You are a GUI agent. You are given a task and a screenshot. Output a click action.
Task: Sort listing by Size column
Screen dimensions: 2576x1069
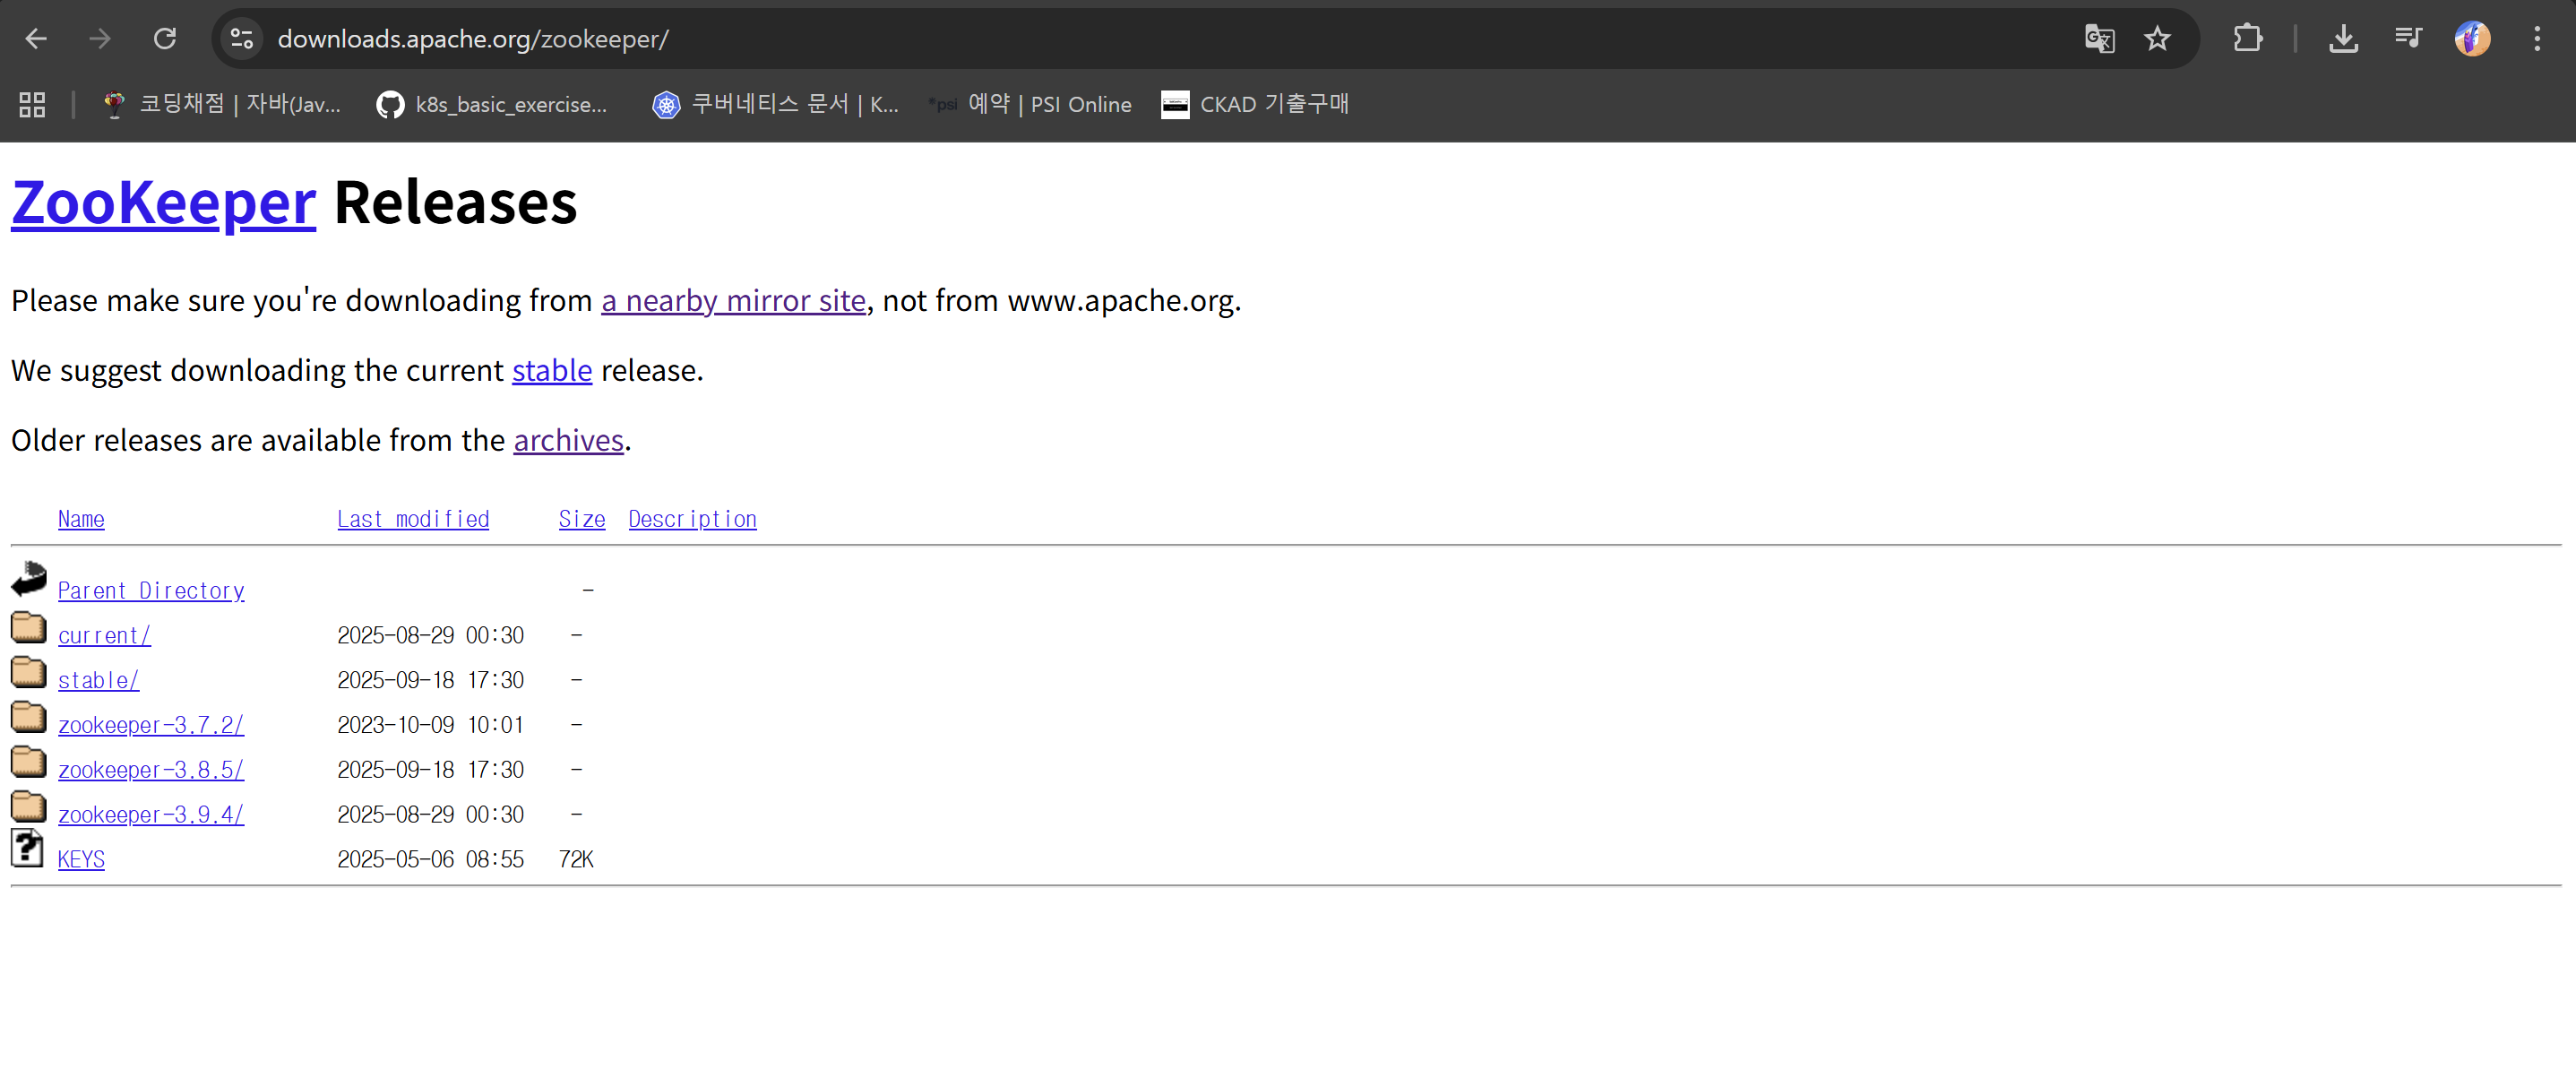coord(582,519)
